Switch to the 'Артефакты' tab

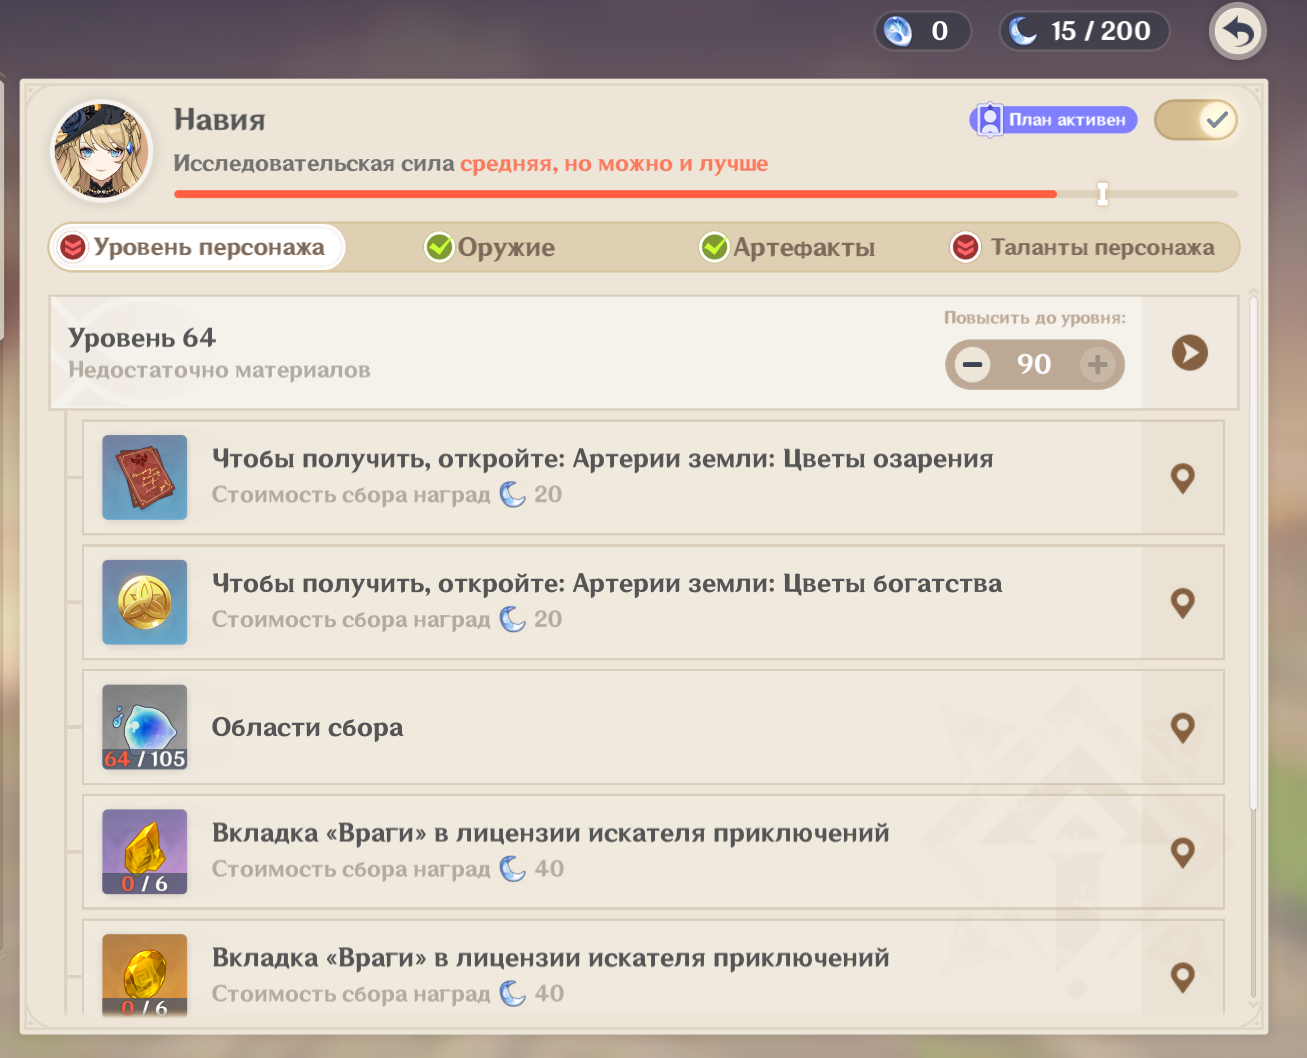pyautogui.click(x=788, y=247)
